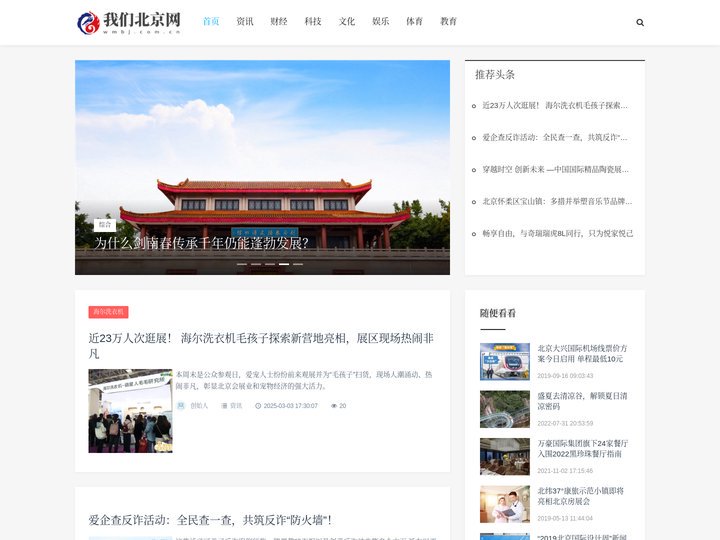Open the 资讯 nav menu item
This screenshot has width=720, height=540.
pos(245,21)
